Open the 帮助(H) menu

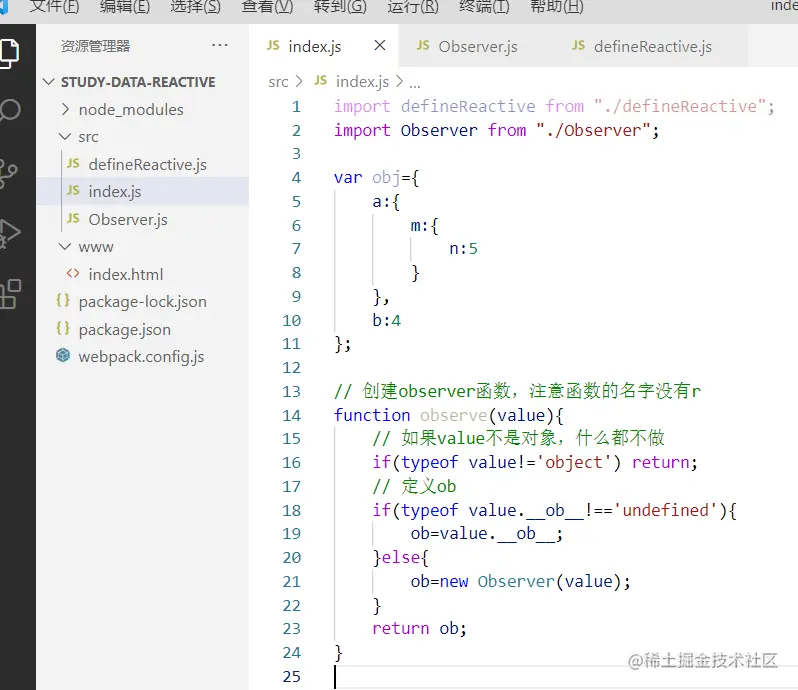[x=557, y=7]
